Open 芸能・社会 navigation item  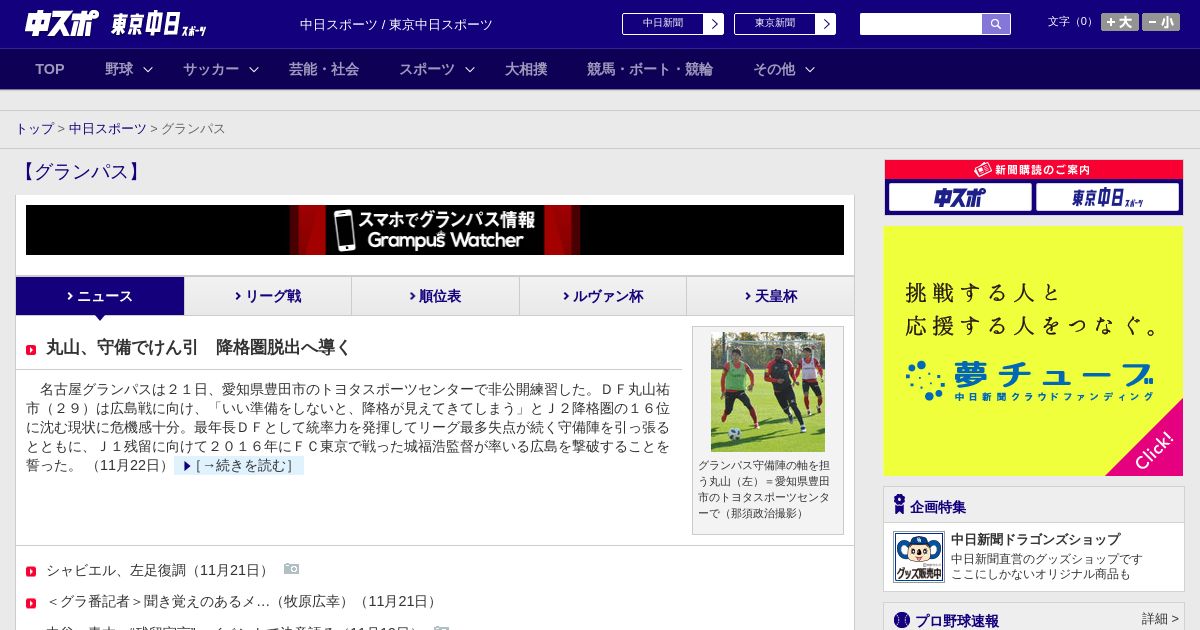pyautogui.click(x=324, y=69)
